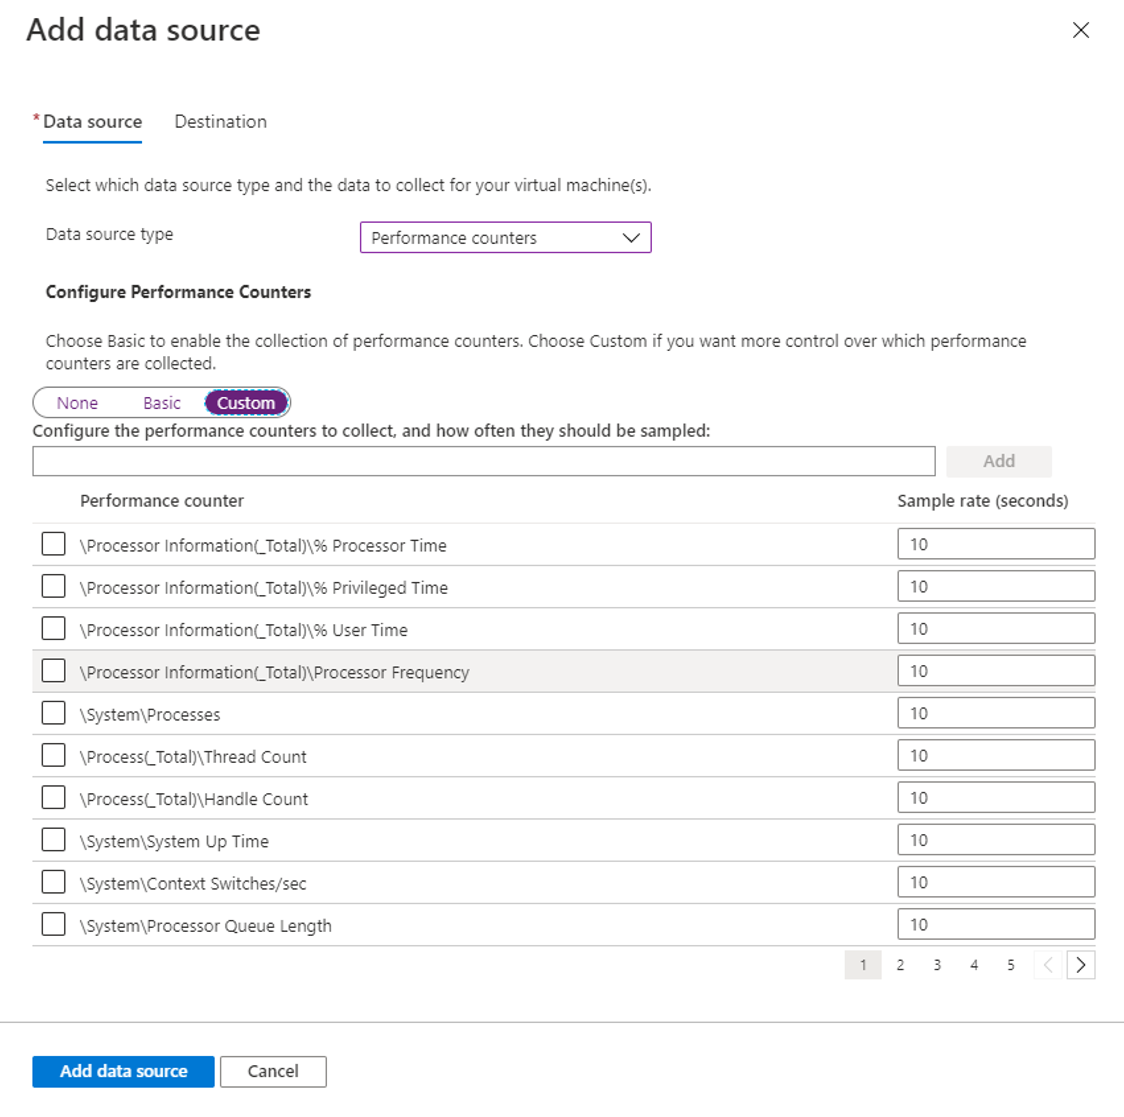Close the Add data source panel
Viewport: 1124px width, 1117px height.
click(x=1081, y=30)
